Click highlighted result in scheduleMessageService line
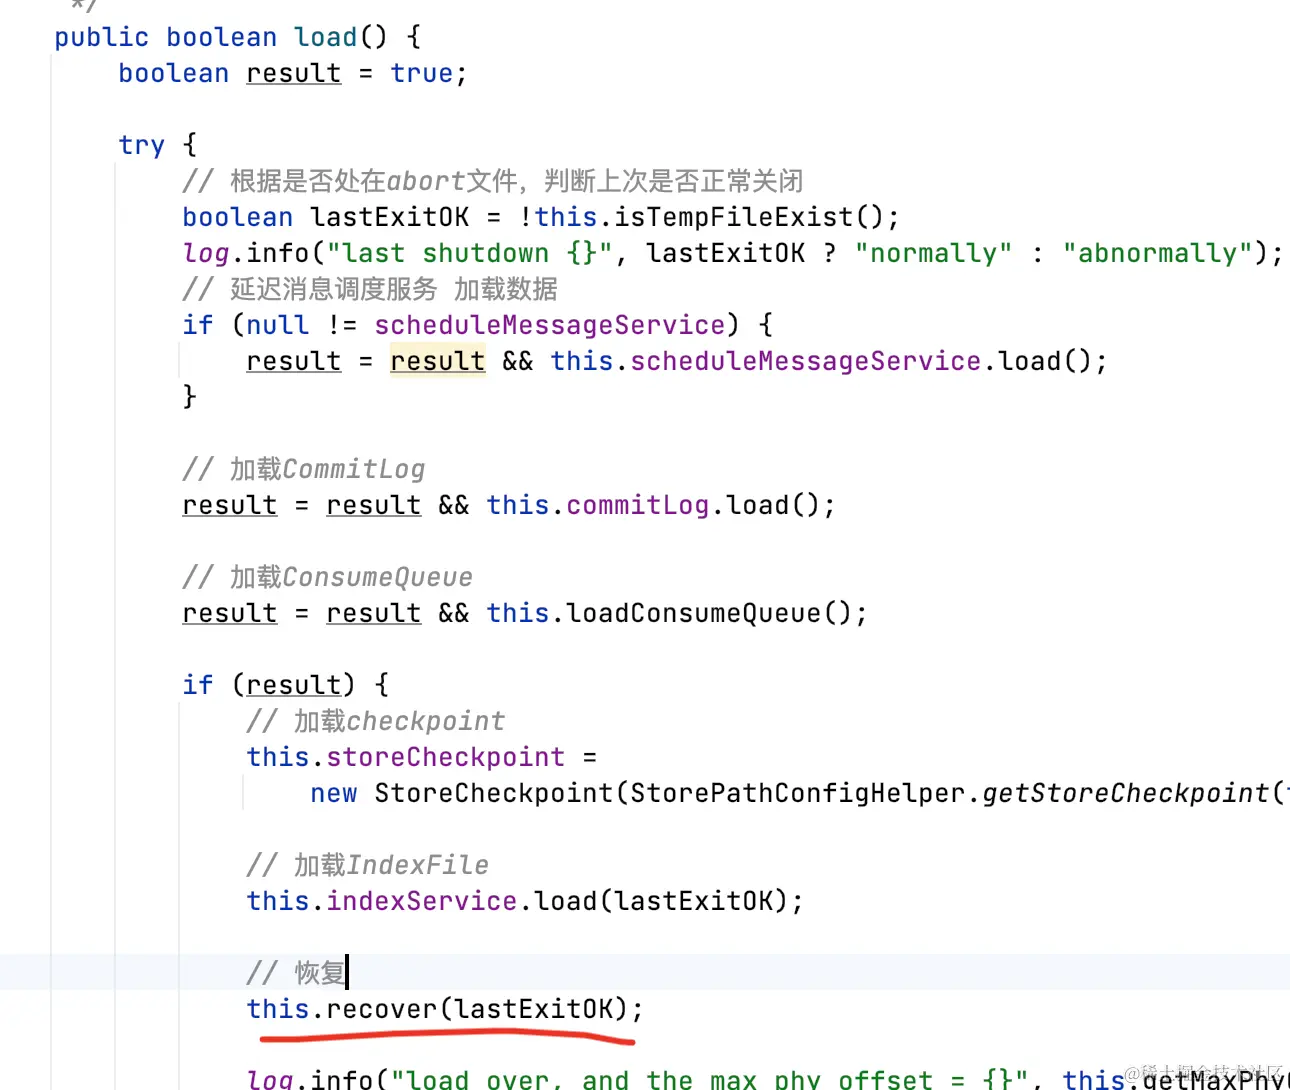The image size is (1290, 1090). pos(437,361)
